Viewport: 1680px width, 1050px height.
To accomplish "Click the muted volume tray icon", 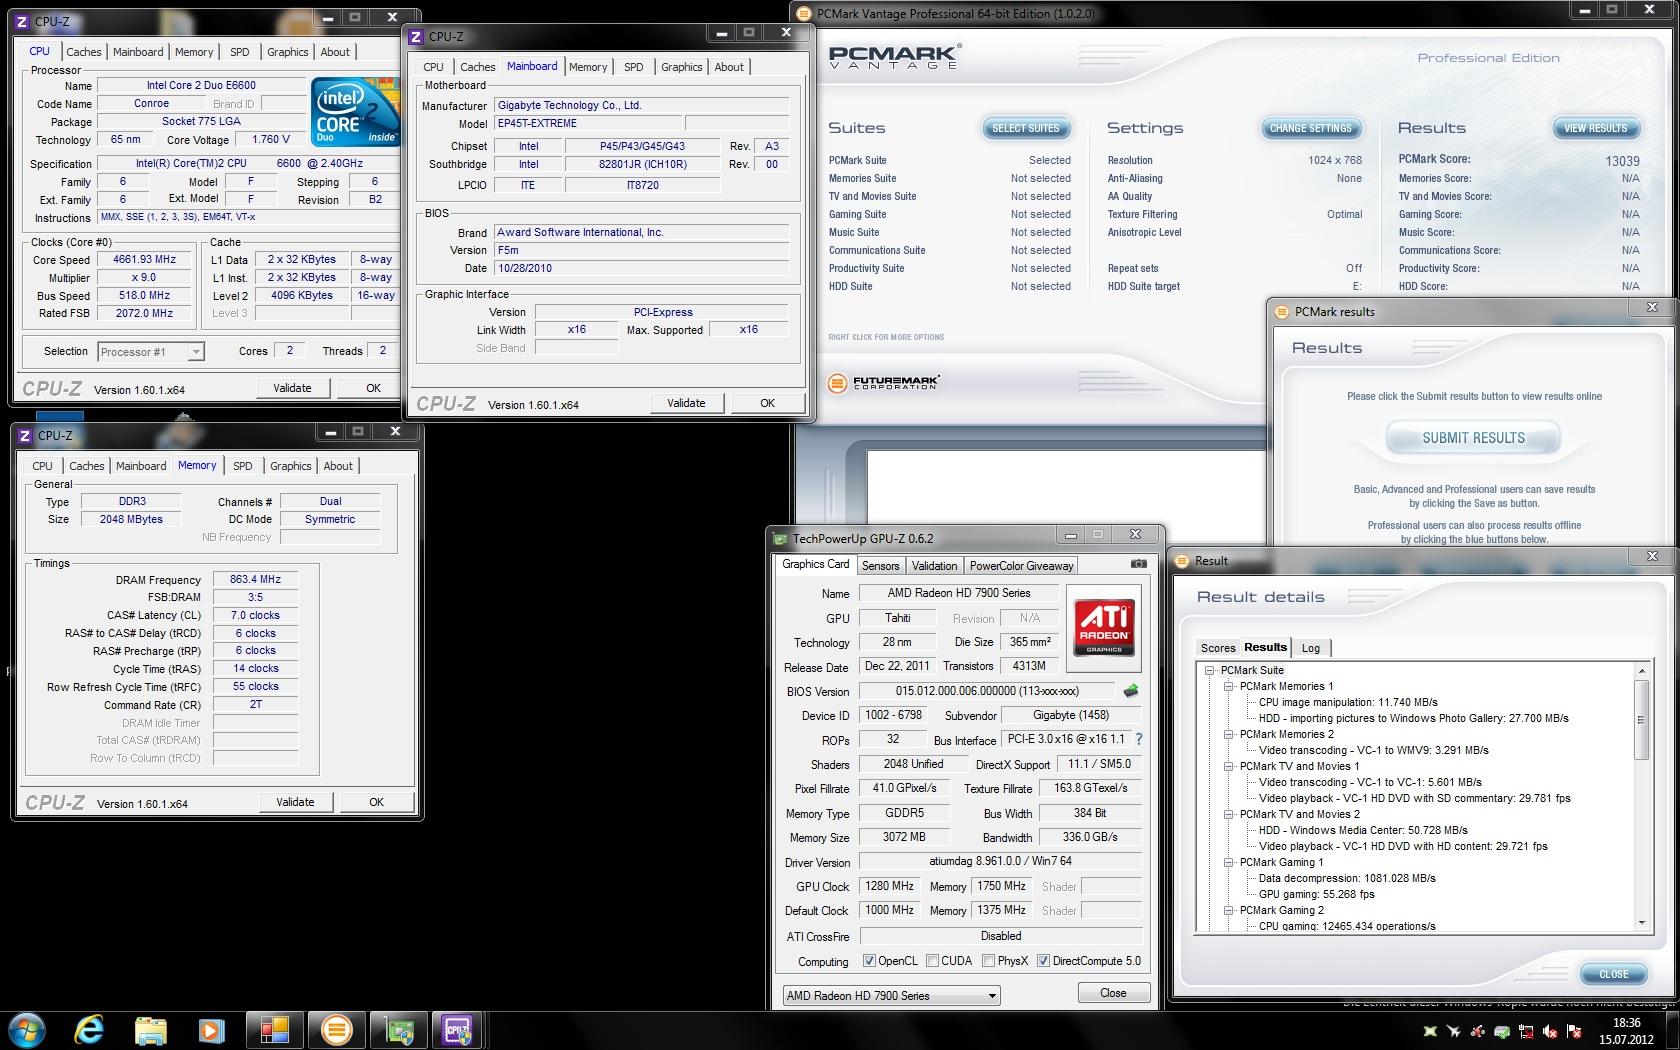I will (x=1550, y=1031).
